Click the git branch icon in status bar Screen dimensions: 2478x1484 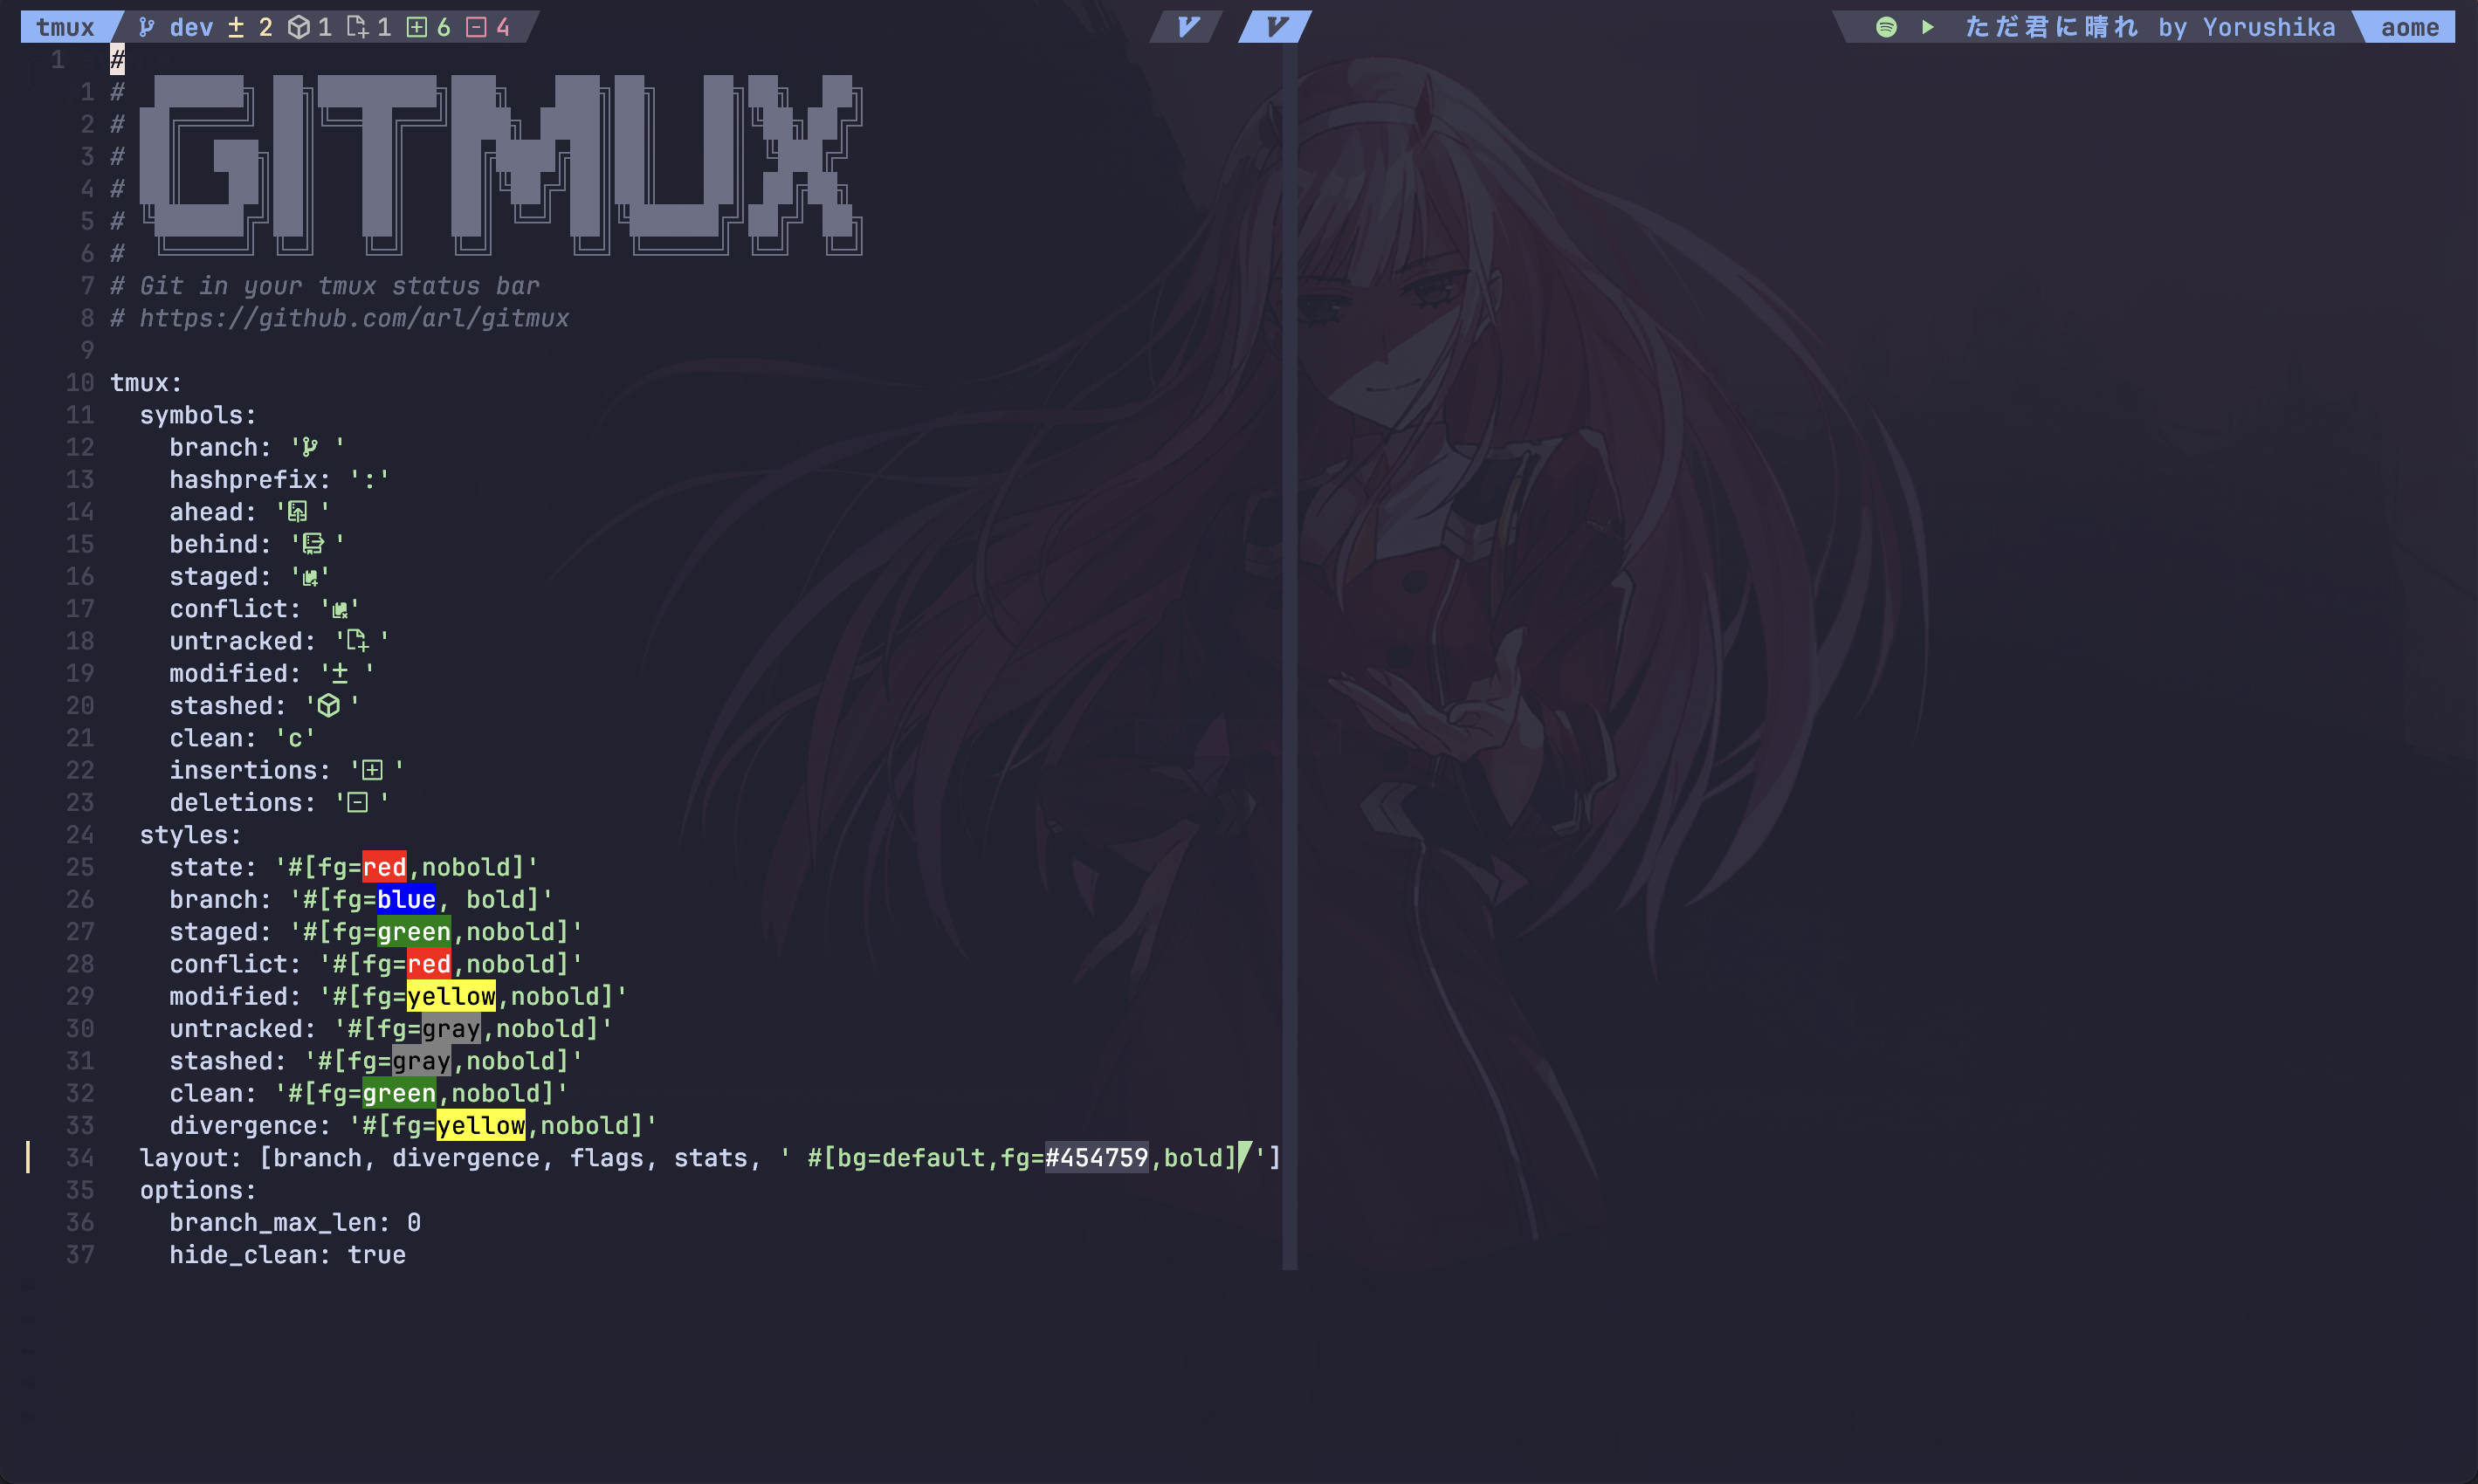pos(146,27)
